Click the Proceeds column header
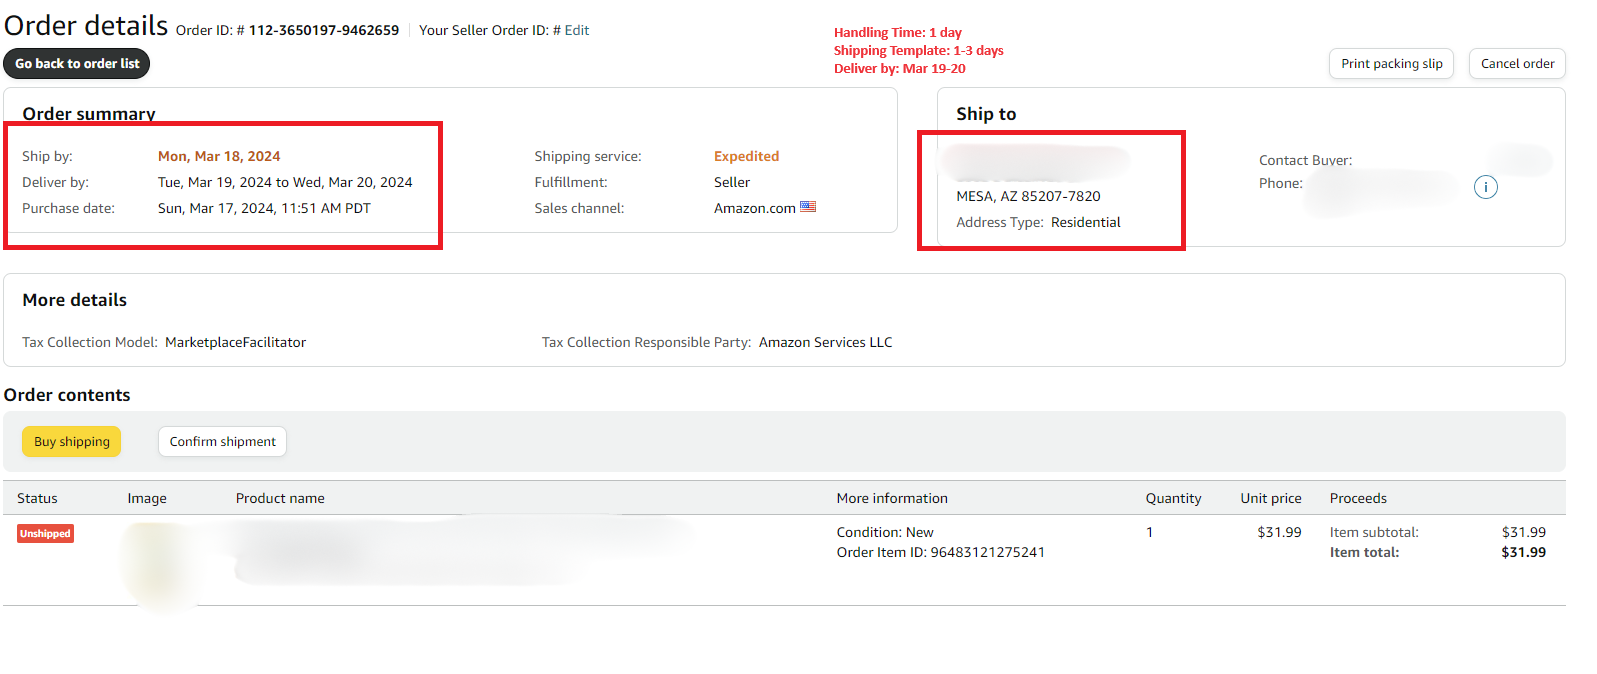This screenshot has height=674, width=1597. (x=1357, y=499)
